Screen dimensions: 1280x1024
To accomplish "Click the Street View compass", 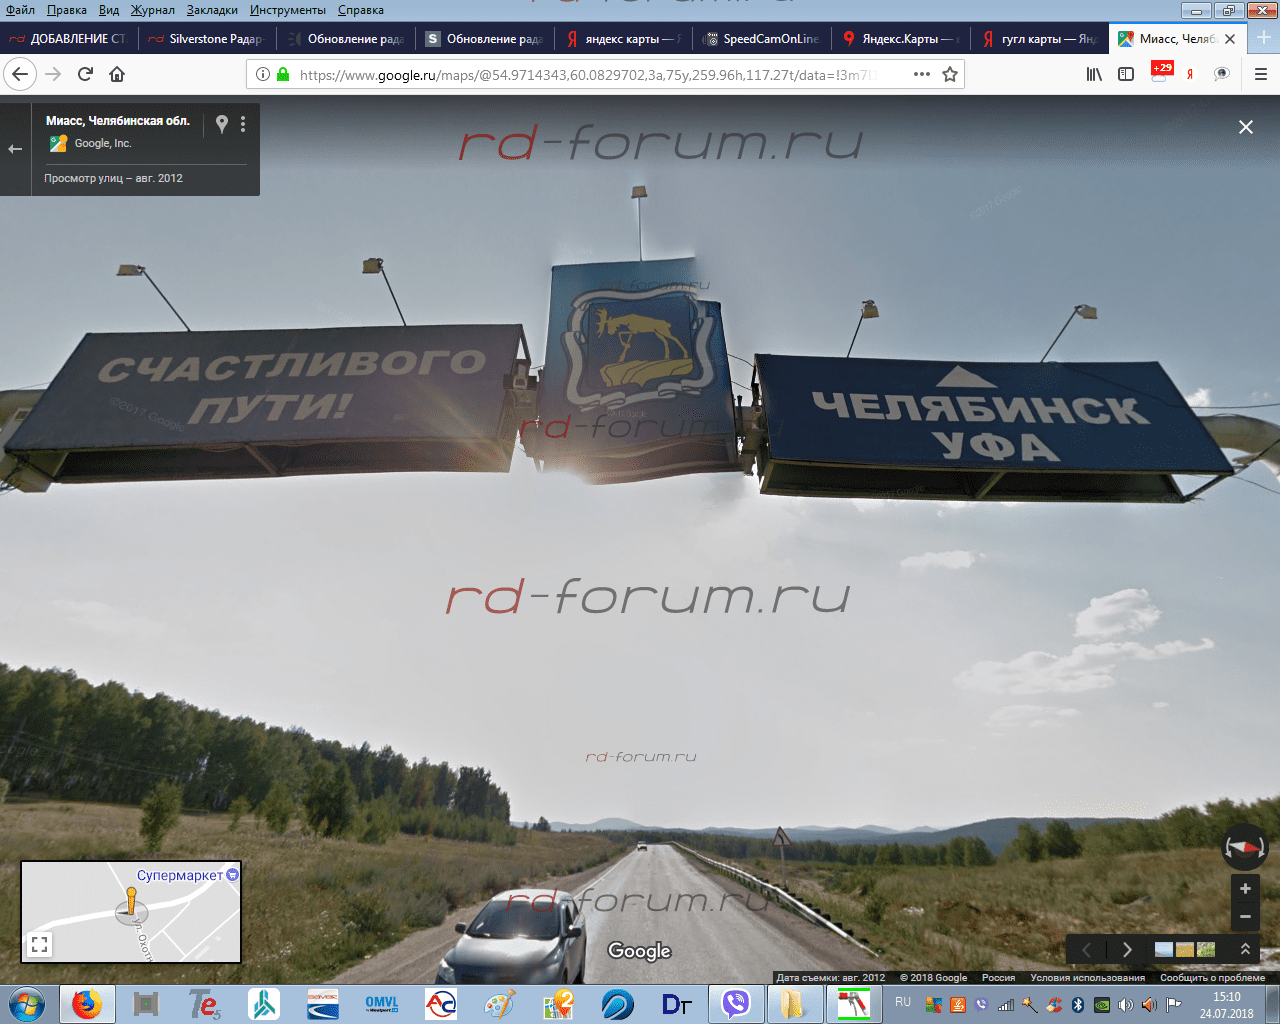I will 1245,848.
